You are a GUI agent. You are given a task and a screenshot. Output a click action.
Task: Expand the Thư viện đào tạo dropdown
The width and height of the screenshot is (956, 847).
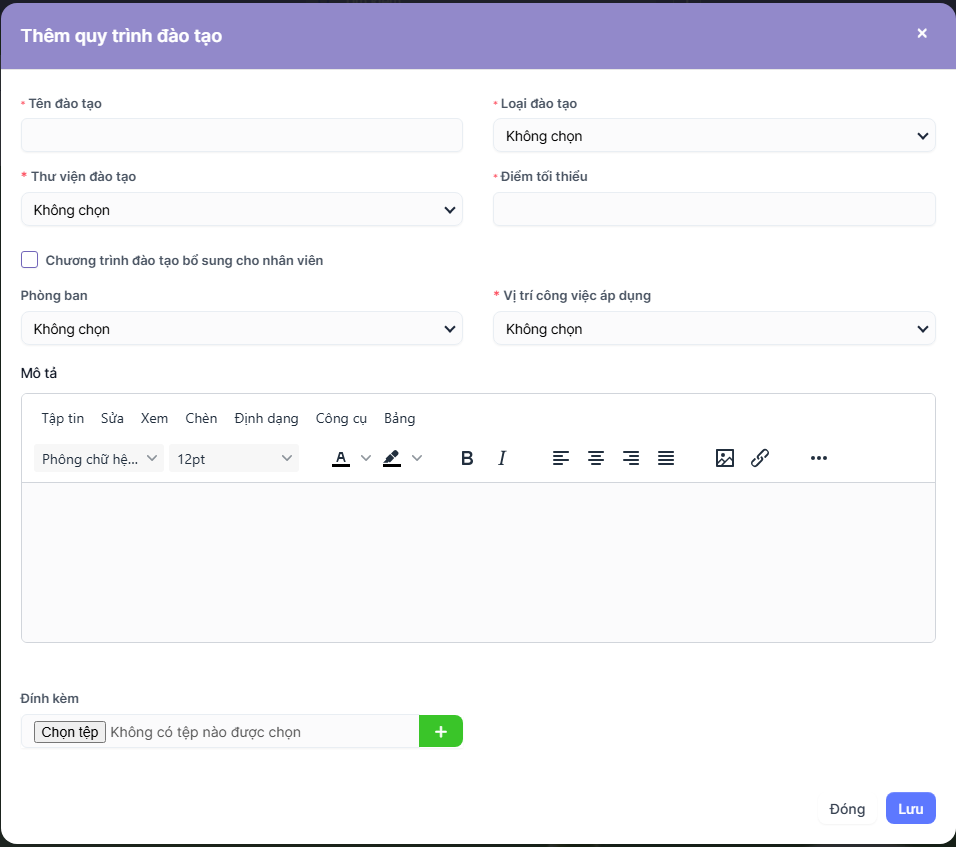(x=241, y=210)
